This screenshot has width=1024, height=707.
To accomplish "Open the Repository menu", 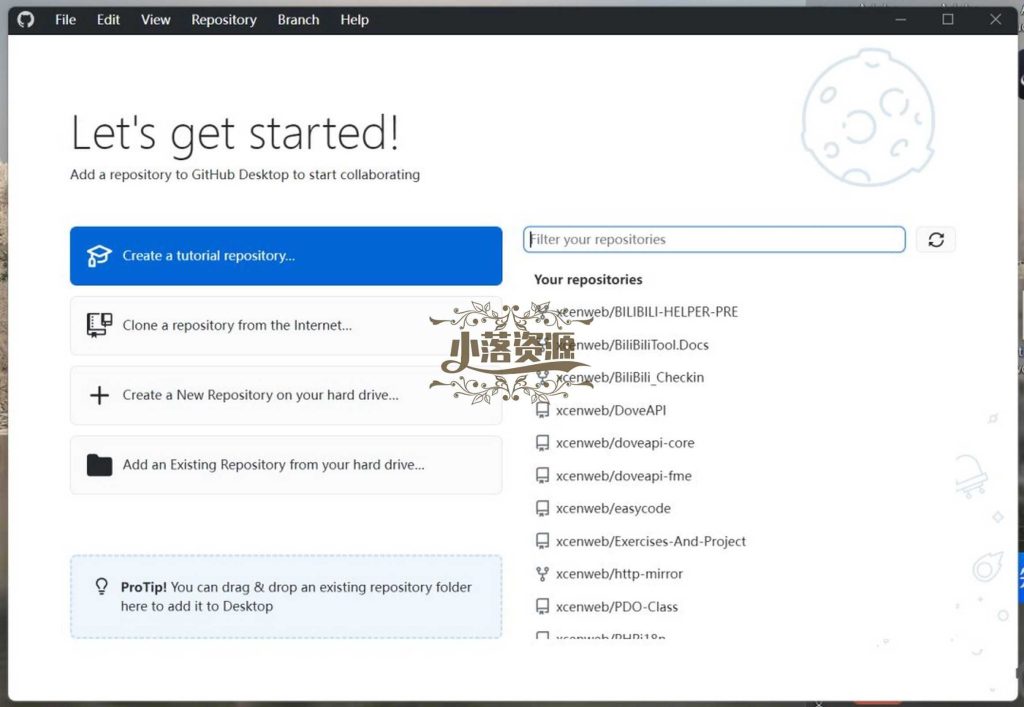I will (224, 20).
